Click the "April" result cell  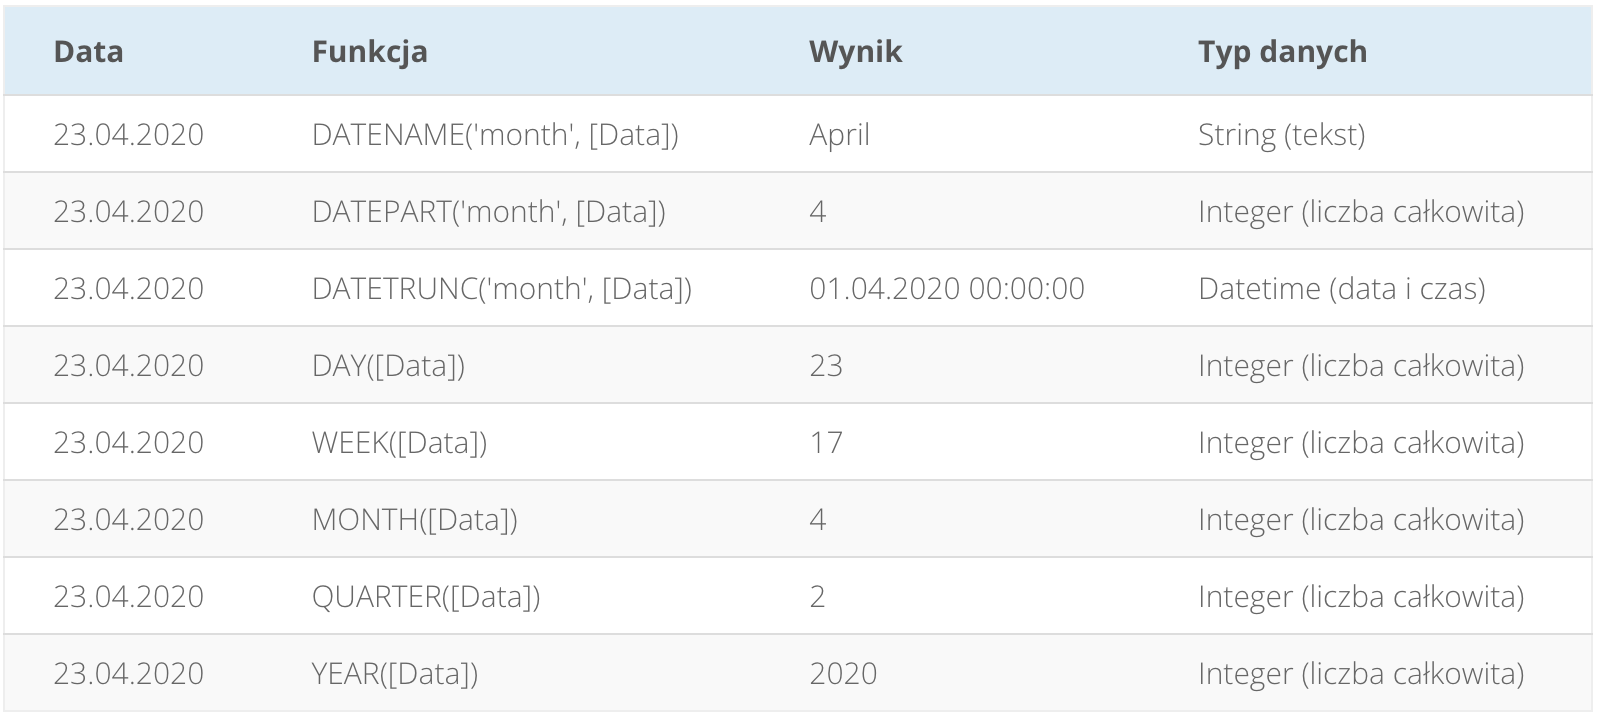click(x=839, y=135)
